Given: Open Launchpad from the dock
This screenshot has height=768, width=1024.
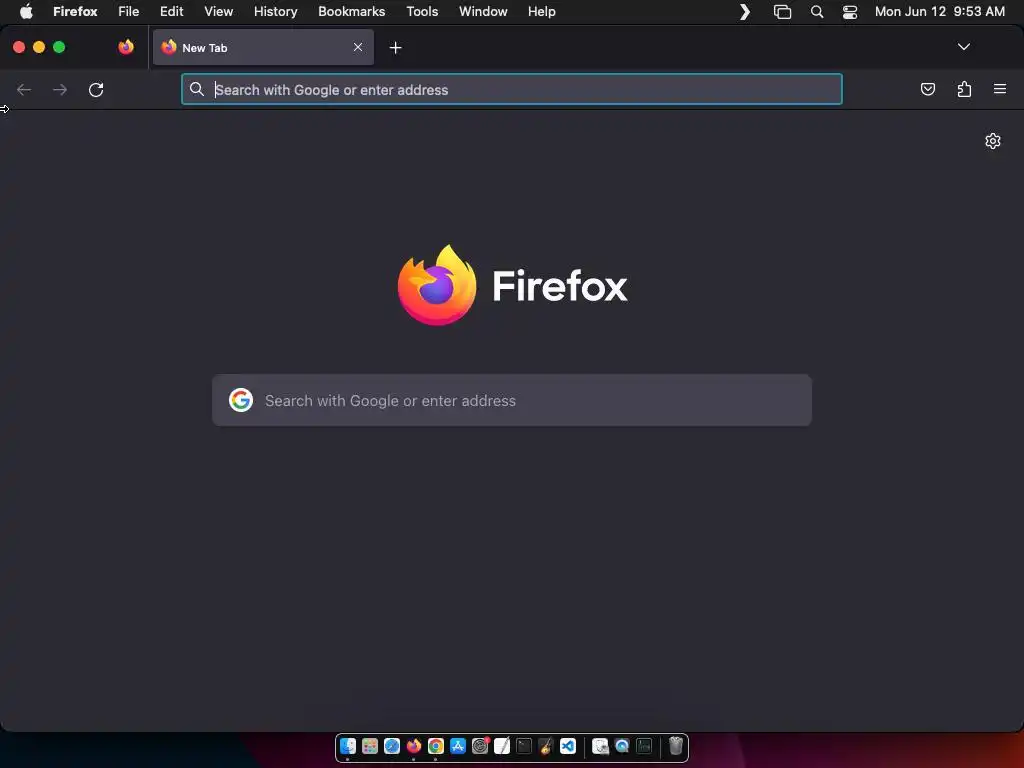Looking at the screenshot, I should tap(370, 746).
